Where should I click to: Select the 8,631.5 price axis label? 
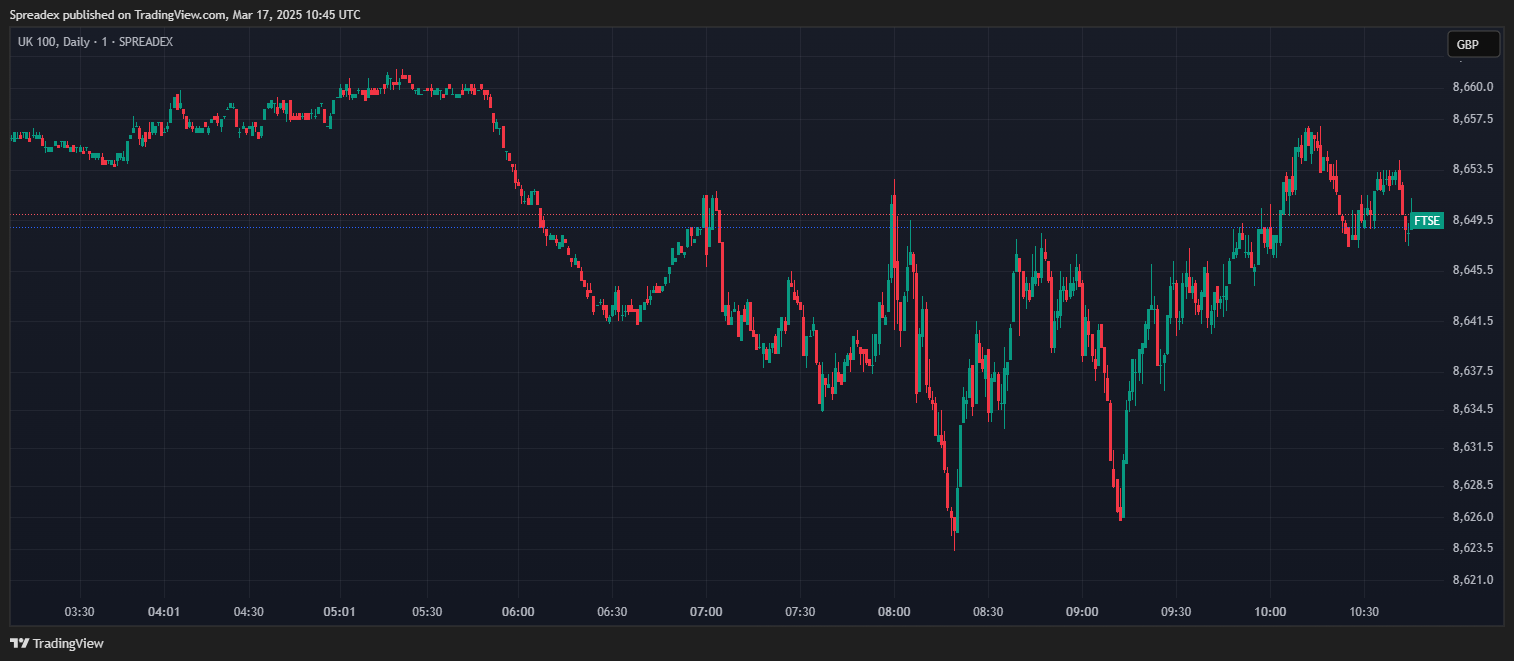point(1473,447)
